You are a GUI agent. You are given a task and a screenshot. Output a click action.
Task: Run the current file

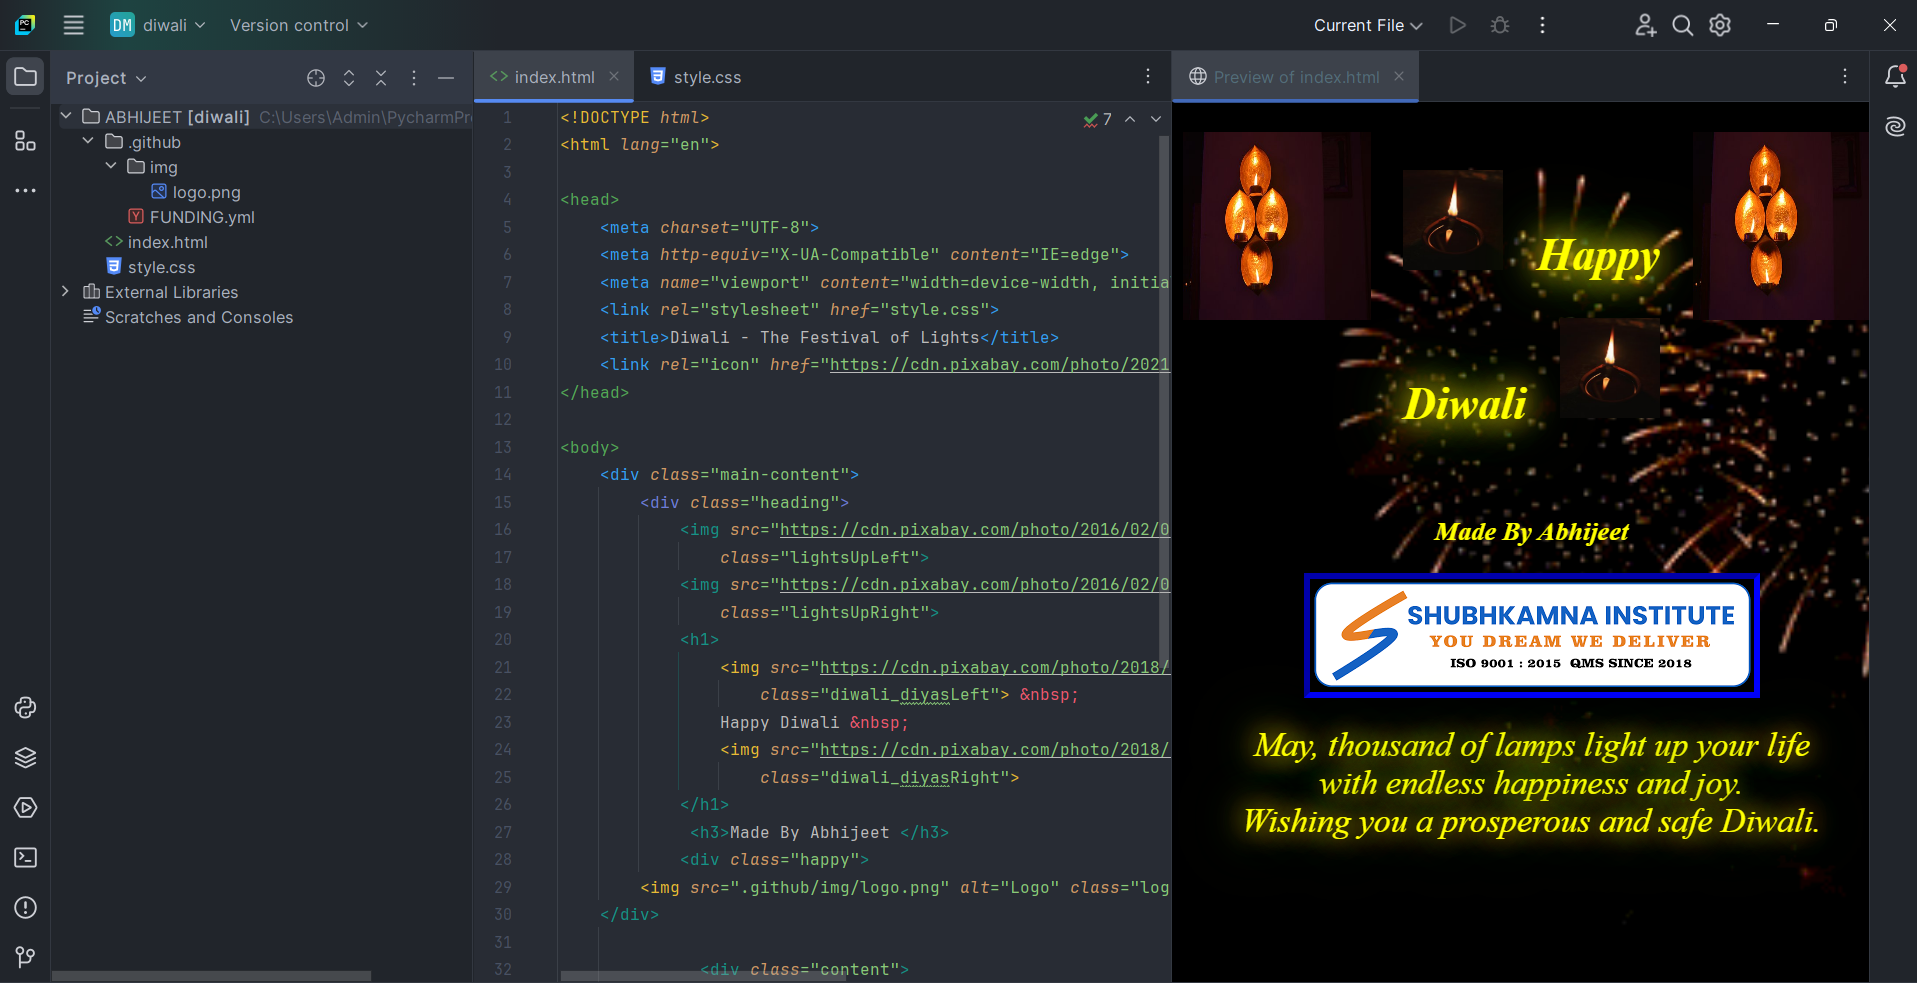(1458, 25)
